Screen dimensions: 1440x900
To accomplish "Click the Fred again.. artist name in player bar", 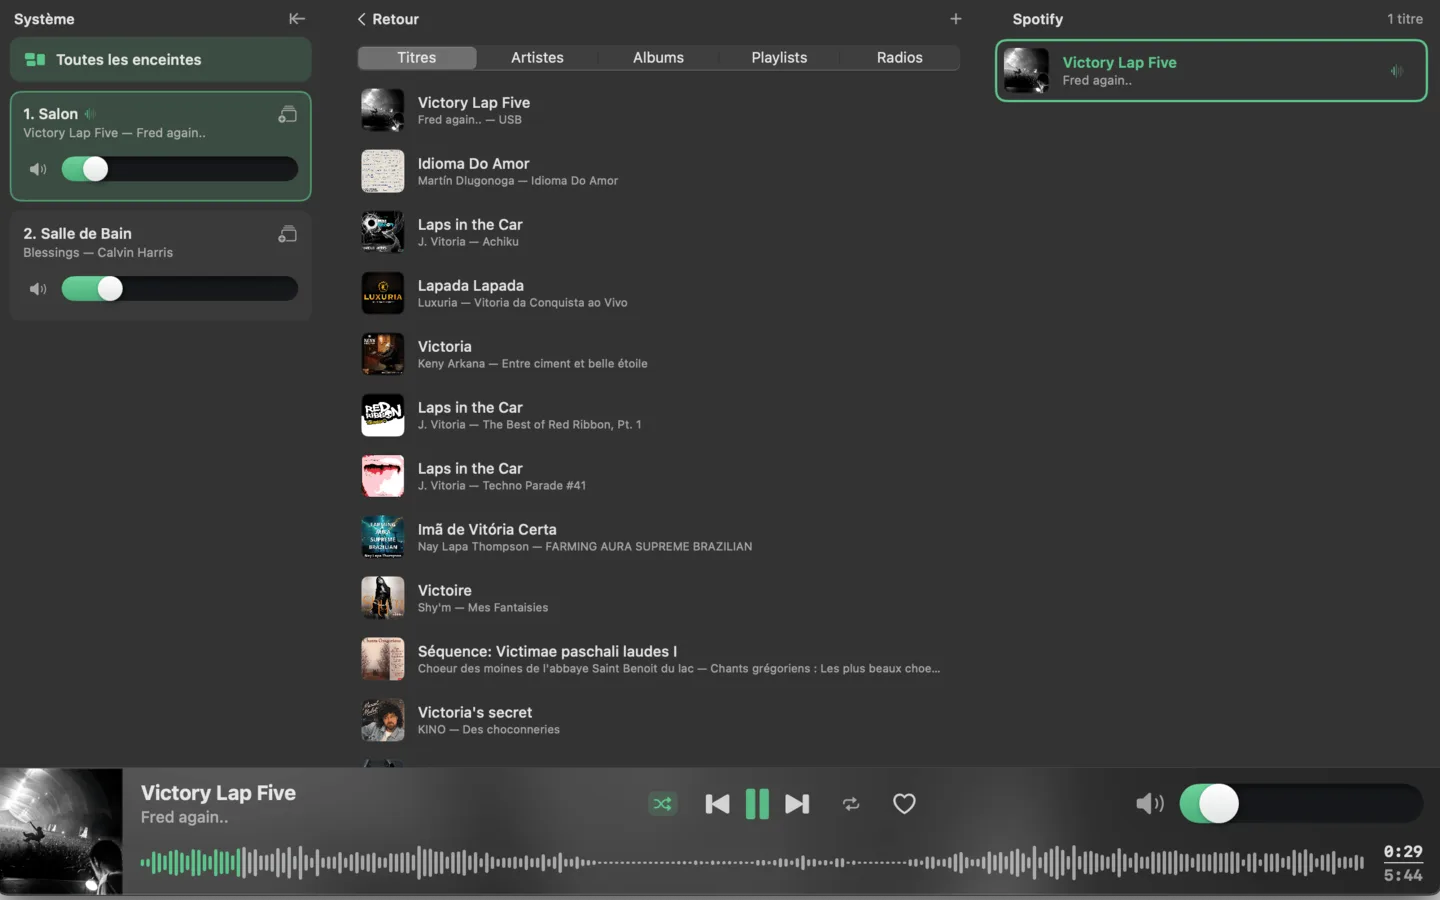I will click(x=184, y=817).
